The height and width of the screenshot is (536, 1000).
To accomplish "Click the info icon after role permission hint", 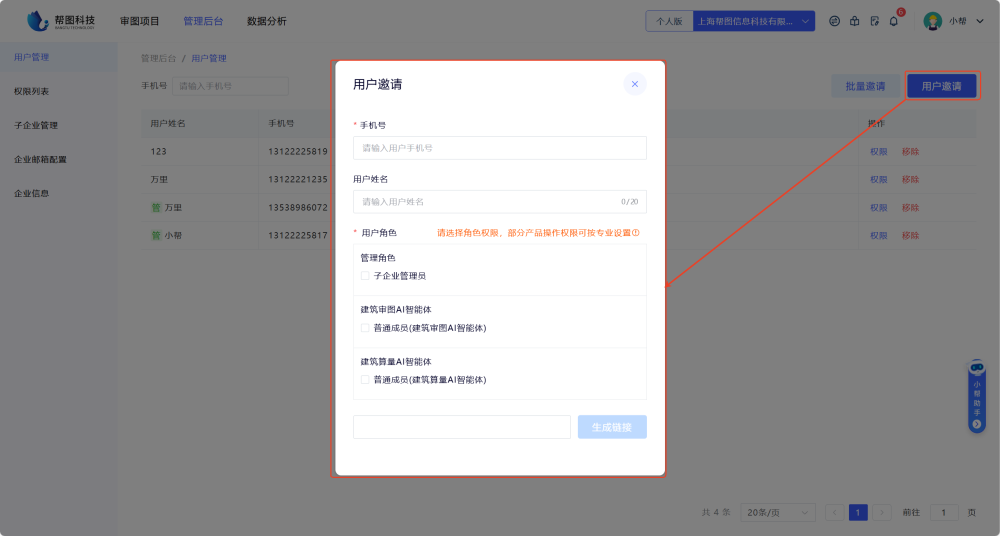I will click(x=635, y=233).
